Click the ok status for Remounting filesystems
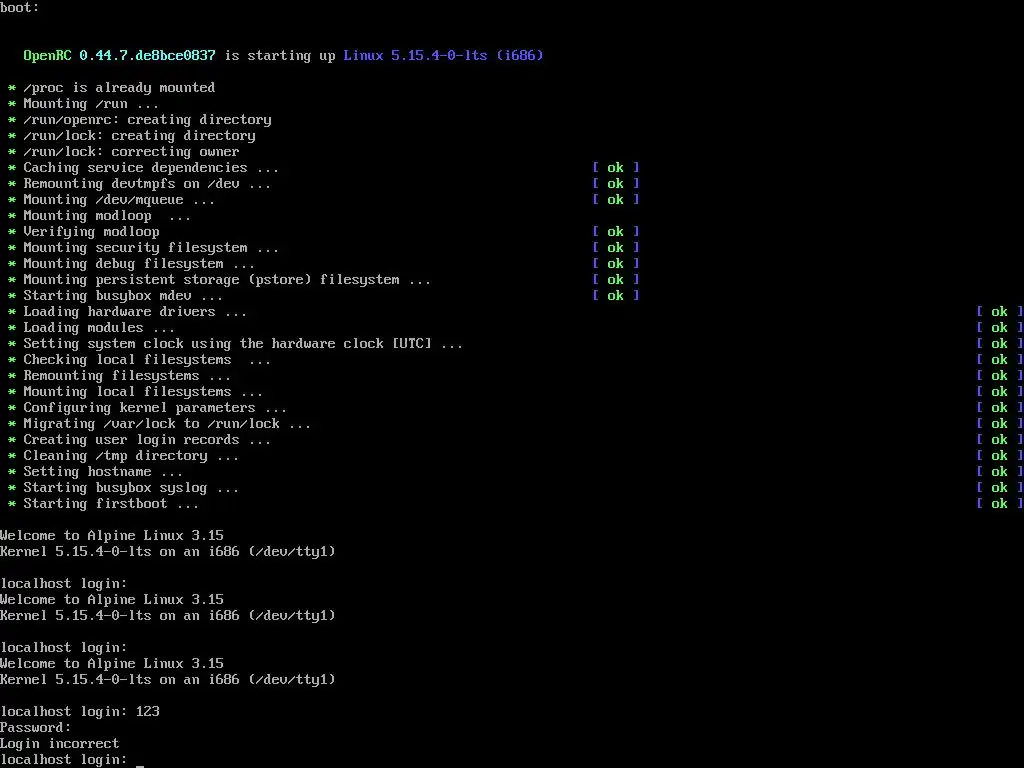1024x768 pixels. point(1000,376)
